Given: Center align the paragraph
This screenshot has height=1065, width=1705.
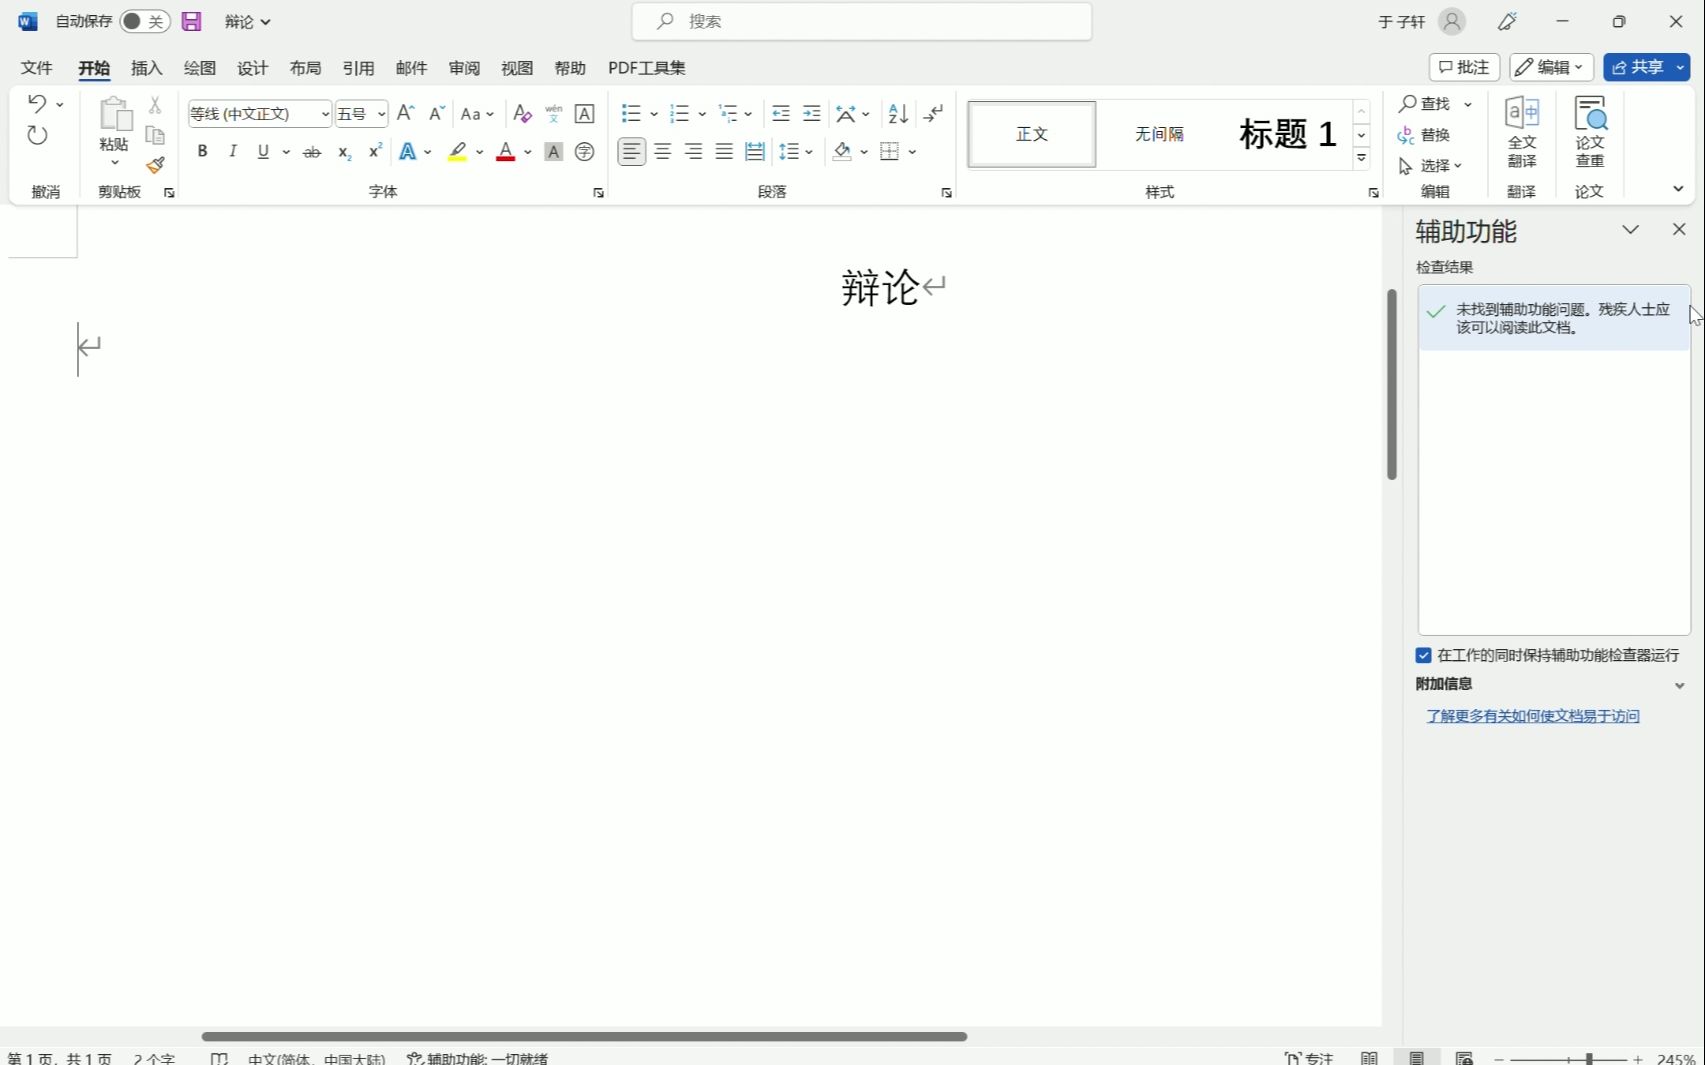Looking at the screenshot, I should tap(662, 152).
